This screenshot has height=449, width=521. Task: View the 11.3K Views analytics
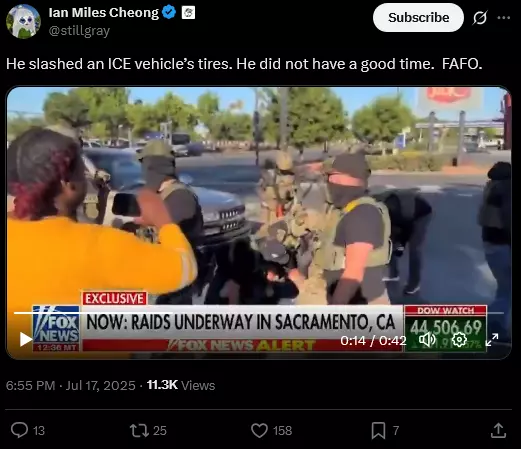(x=181, y=385)
